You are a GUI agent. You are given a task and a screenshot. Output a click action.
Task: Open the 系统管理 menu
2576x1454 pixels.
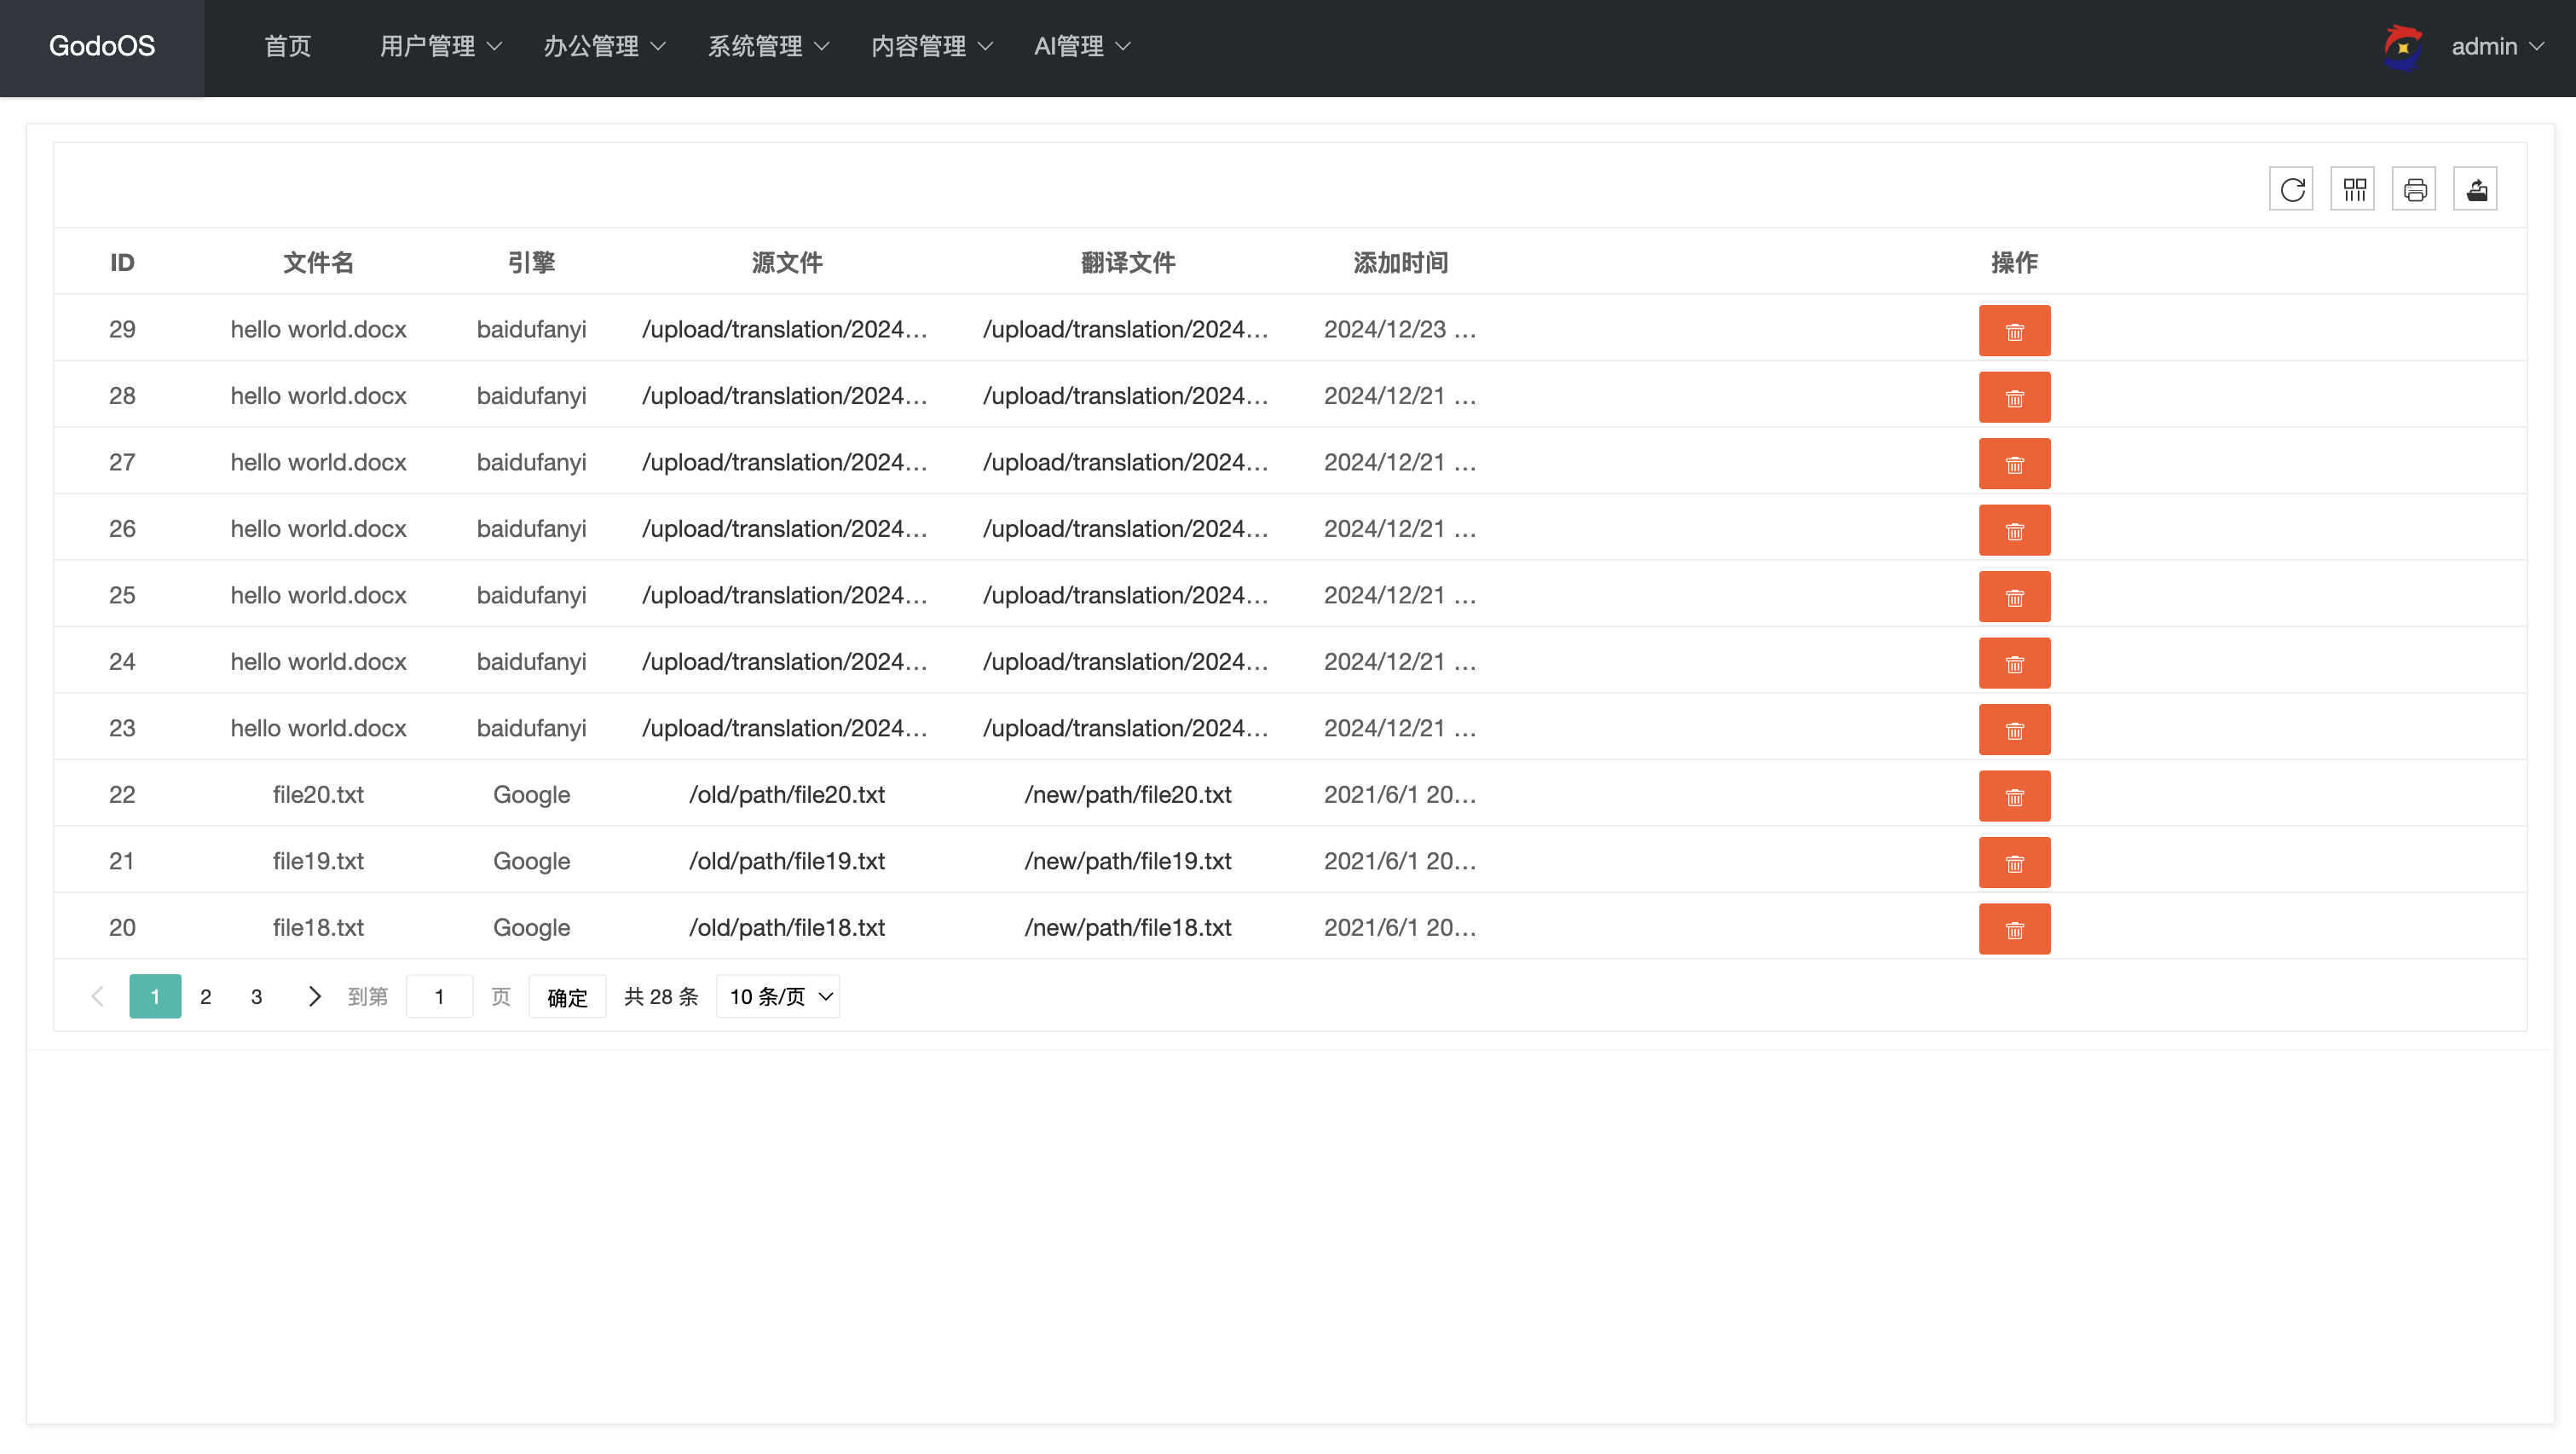pyautogui.click(x=768, y=46)
